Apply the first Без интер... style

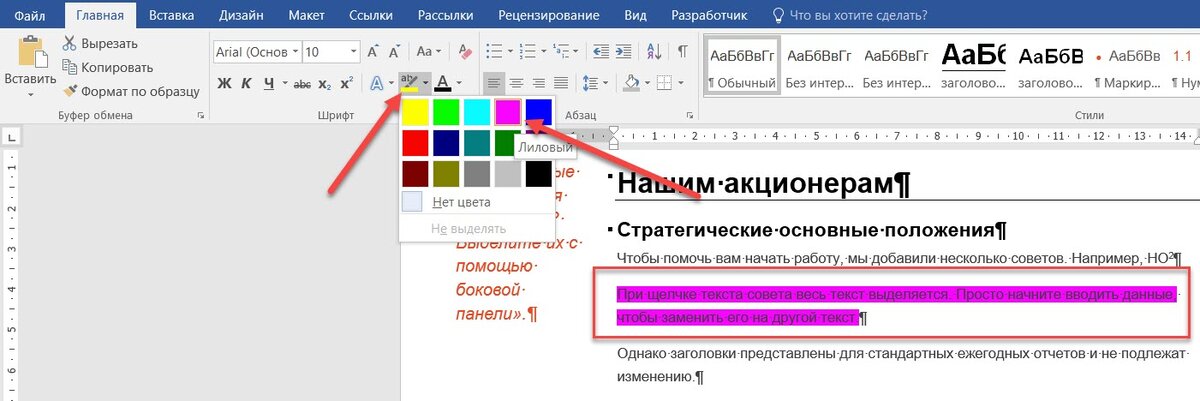coord(819,65)
